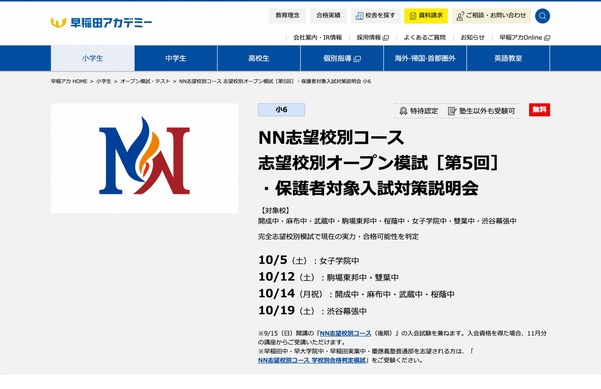
Task: Click the よくあるご質問 link
Action: click(x=424, y=38)
